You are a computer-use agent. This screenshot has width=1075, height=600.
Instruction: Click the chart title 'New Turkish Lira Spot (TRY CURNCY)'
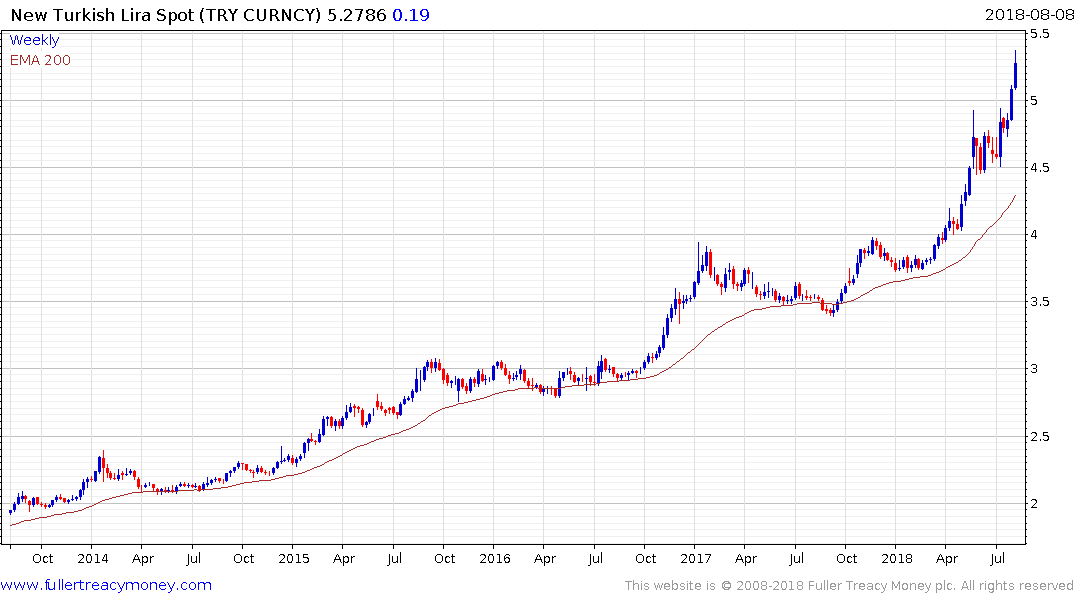(x=166, y=15)
